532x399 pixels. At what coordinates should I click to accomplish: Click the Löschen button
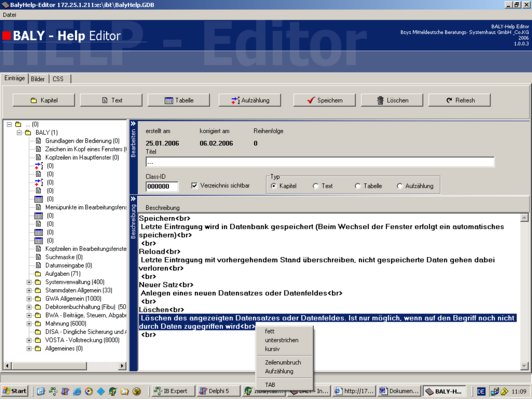click(392, 100)
